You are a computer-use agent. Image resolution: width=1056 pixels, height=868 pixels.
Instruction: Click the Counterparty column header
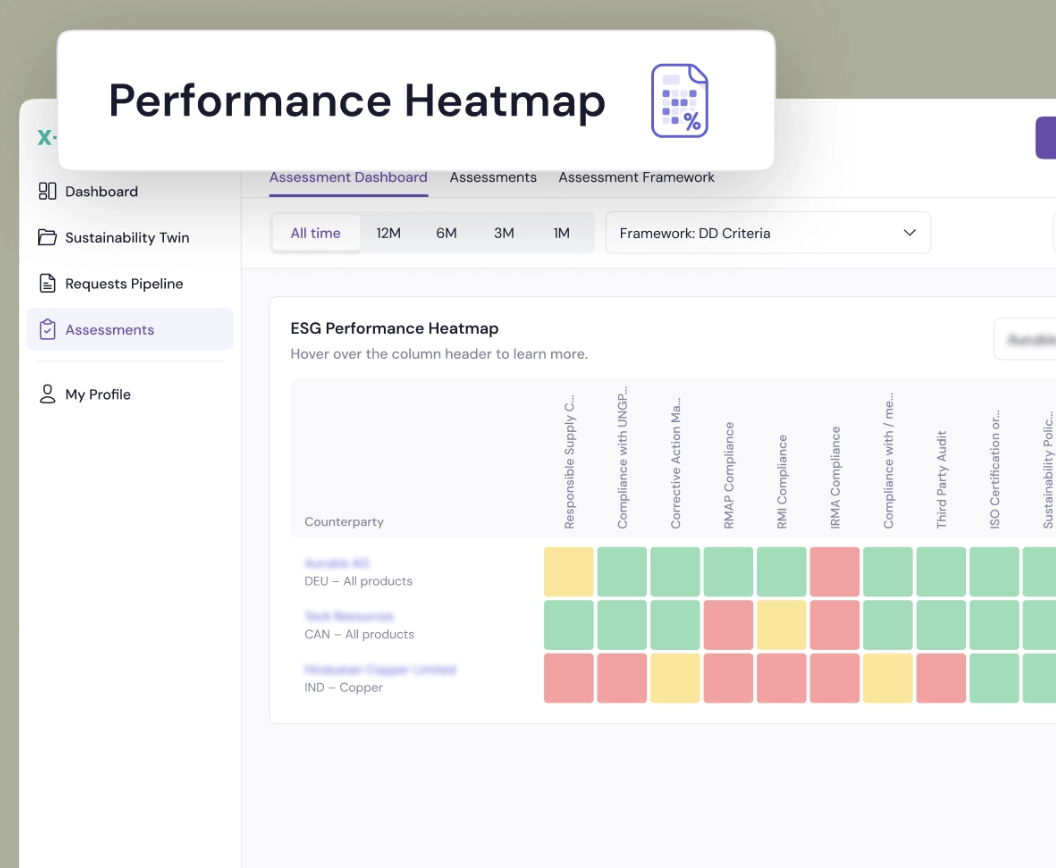pyautogui.click(x=344, y=522)
